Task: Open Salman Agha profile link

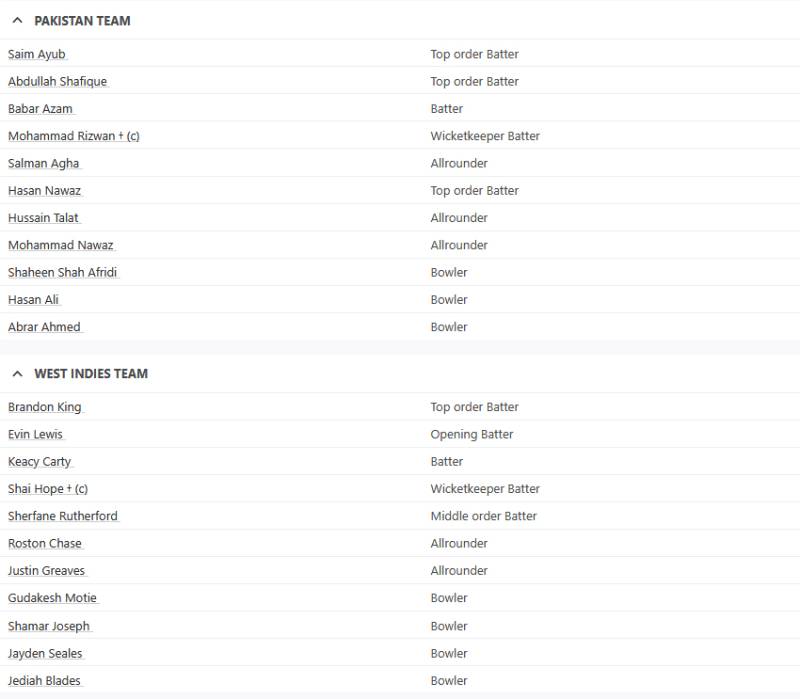Action: pyautogui.click(x=43, y=163)
